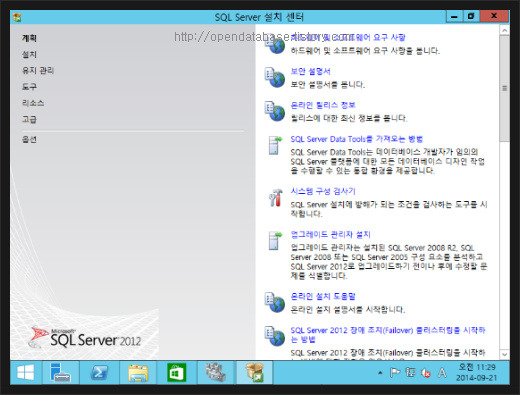520x395 pixels.
Task: Click globe icon beside 온라인 릴리스 정보
Action: tap(275, 111)
